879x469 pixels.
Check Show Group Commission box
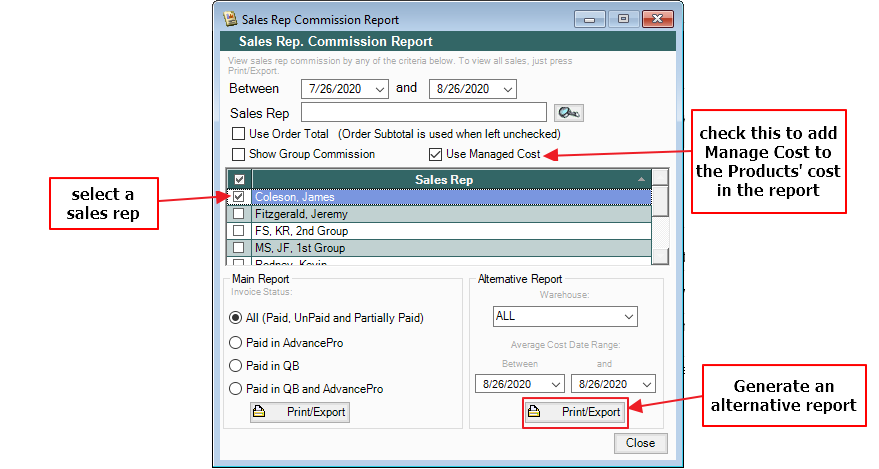(238, 154)
